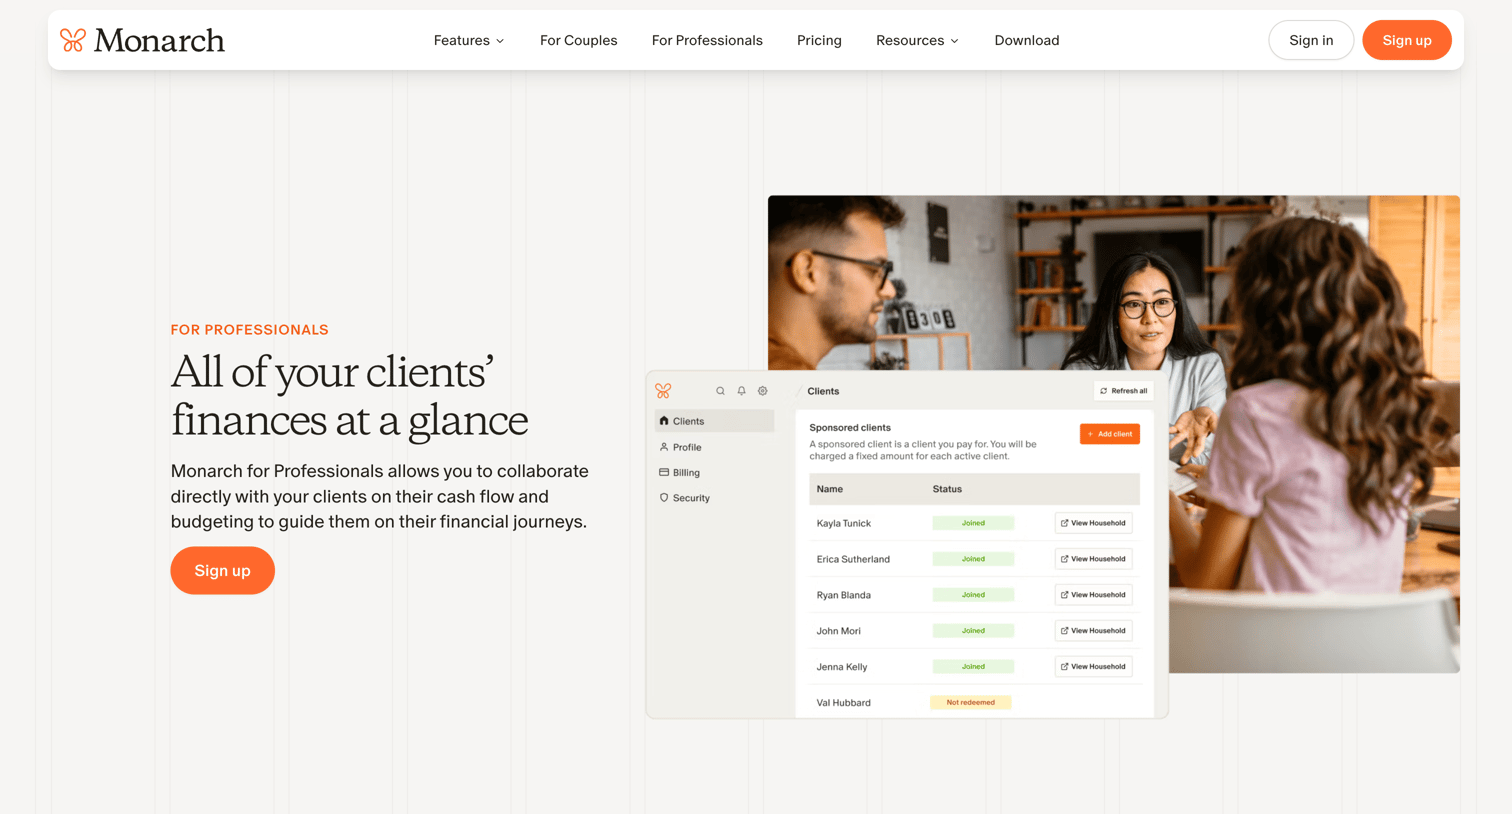Image resolution: width=1512 pixels, height=814 pixels.
Task: Click the butterfly logo in app preview
Action: point(663,391)
